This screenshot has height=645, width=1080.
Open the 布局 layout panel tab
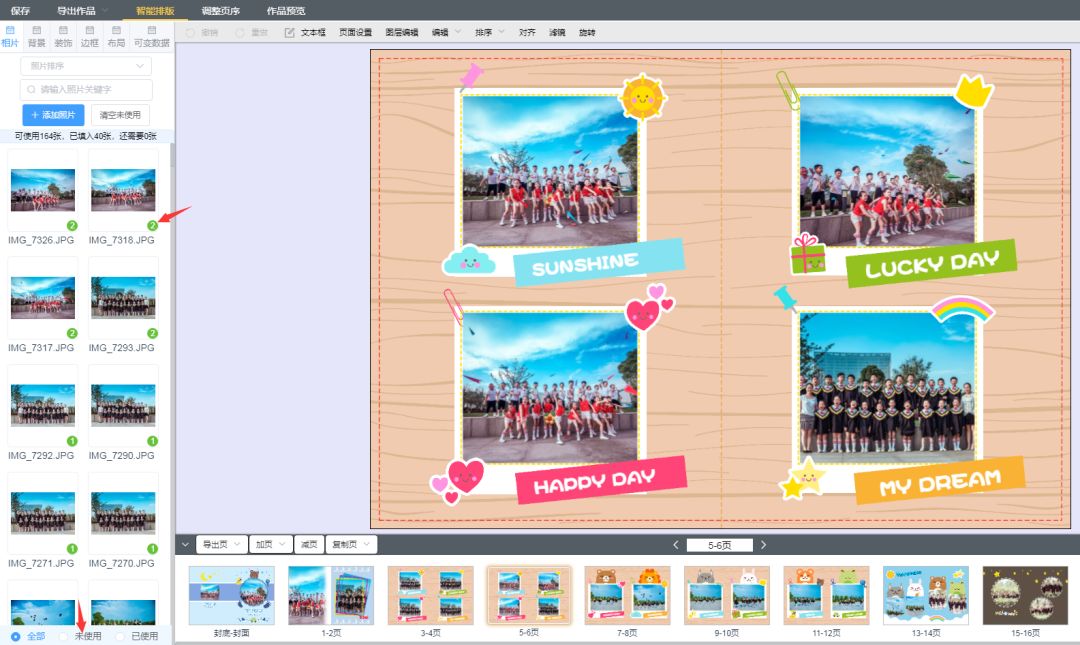pos(116,37)
